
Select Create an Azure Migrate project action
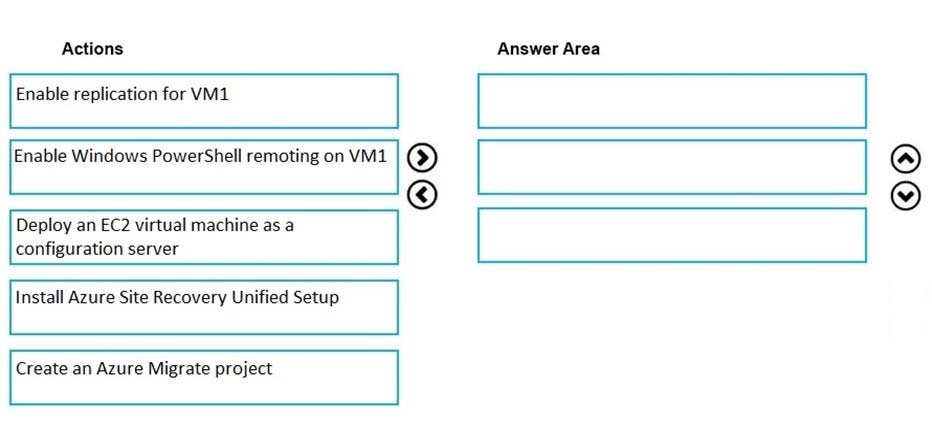click(x=204, y=378)
